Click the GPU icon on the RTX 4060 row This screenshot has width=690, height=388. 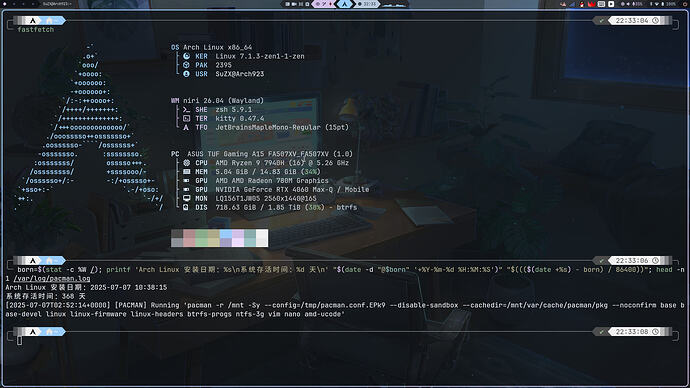point(187,190)
